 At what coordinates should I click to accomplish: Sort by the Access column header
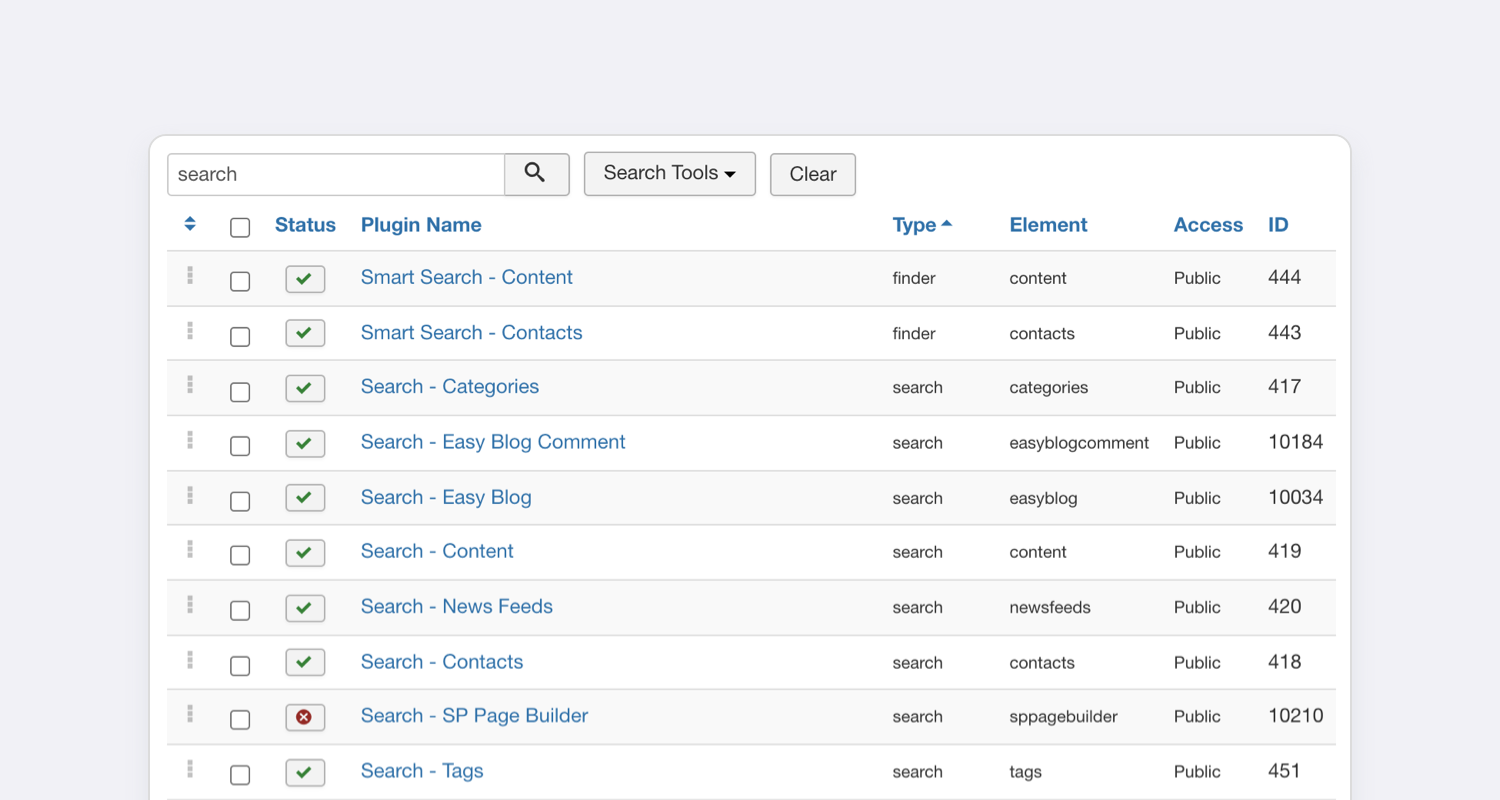[1208, 225]
